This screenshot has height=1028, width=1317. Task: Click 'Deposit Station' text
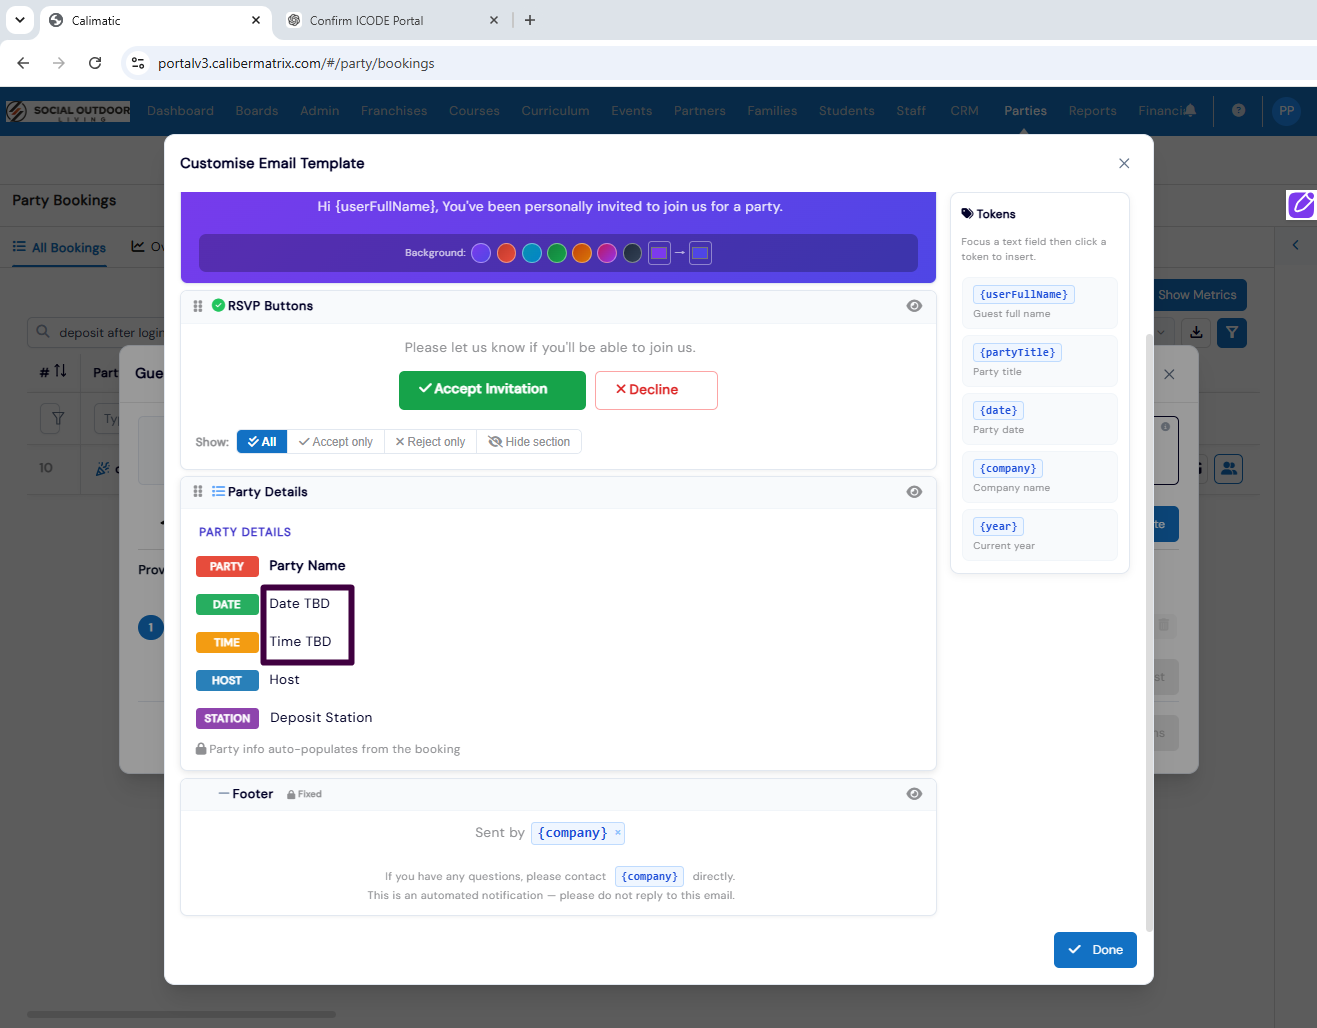[x=321, y=718]
